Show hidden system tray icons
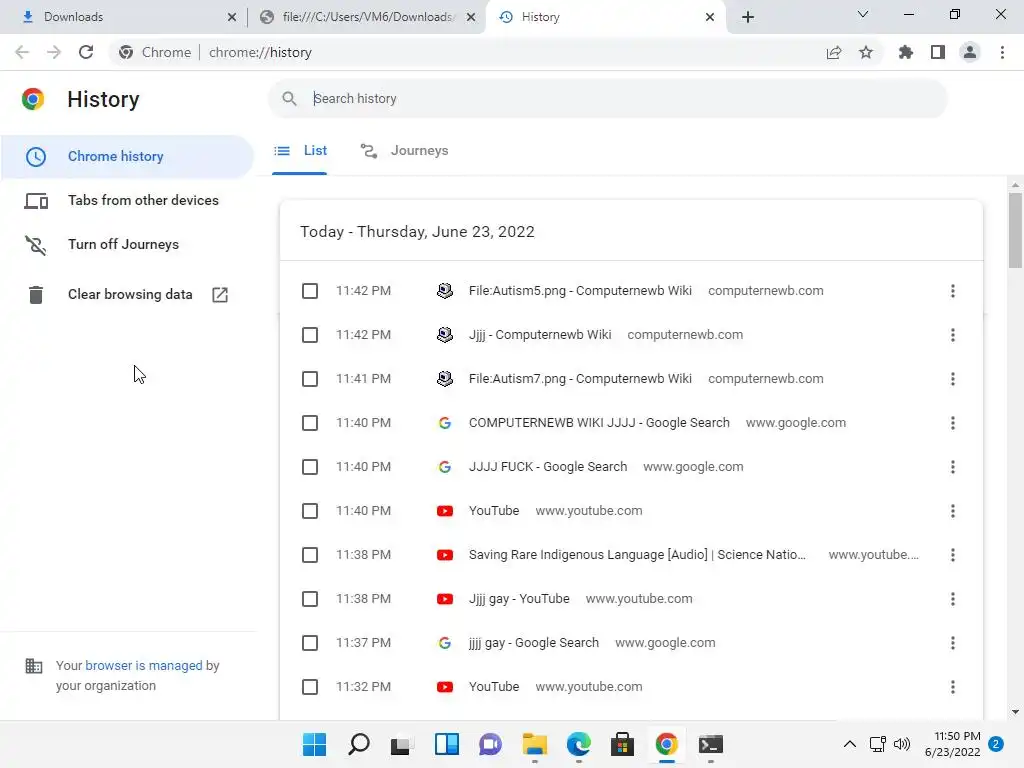 pos(850,744)
